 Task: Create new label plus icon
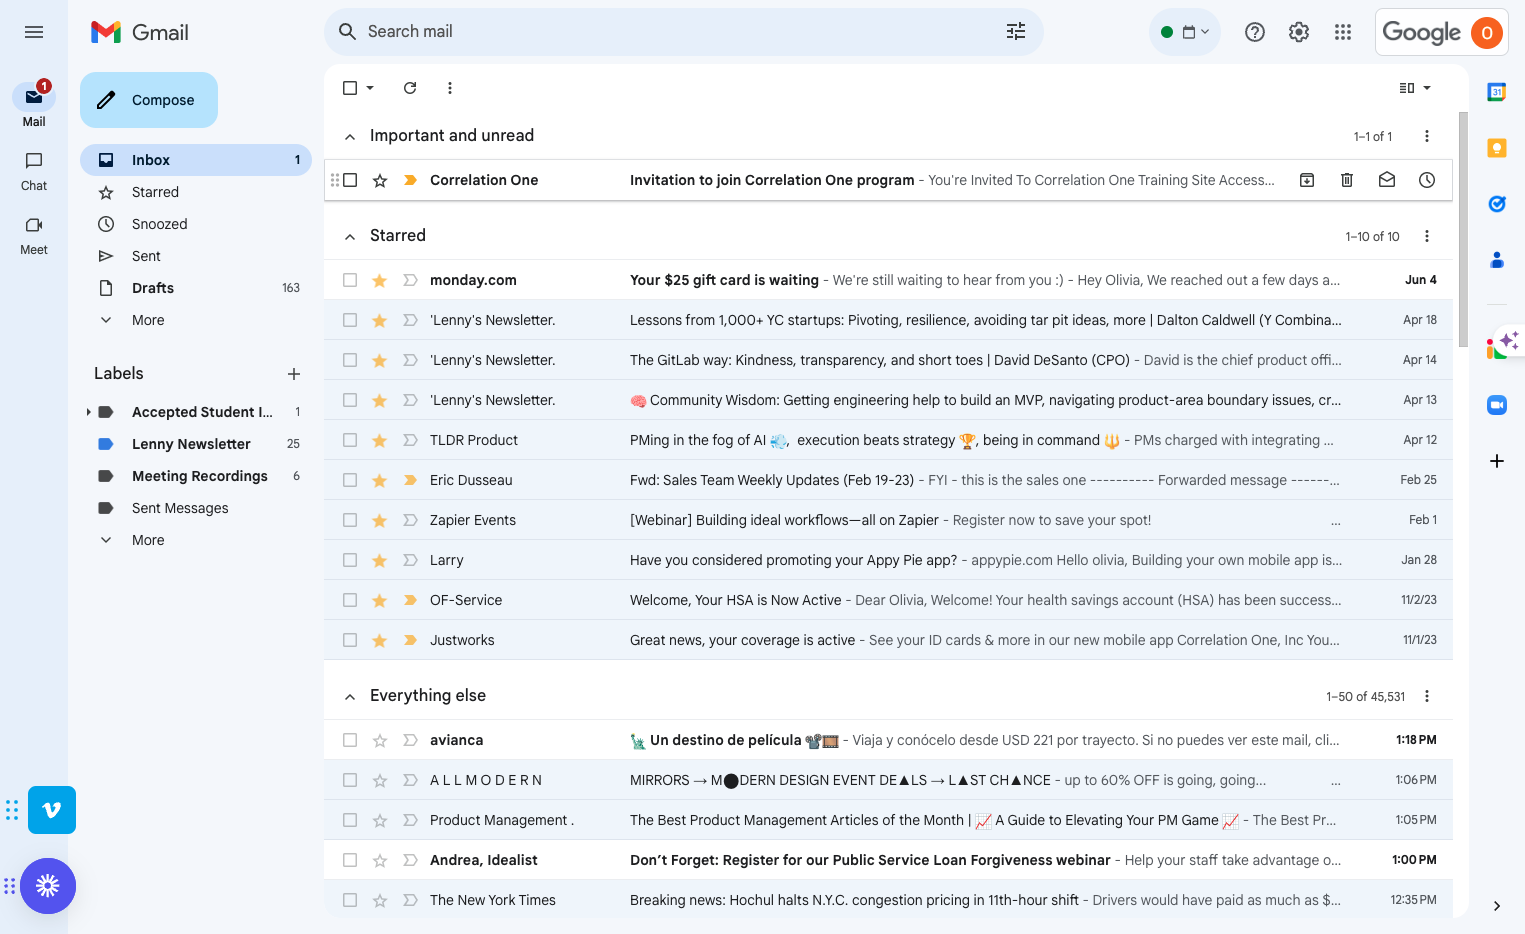point(294,374)
